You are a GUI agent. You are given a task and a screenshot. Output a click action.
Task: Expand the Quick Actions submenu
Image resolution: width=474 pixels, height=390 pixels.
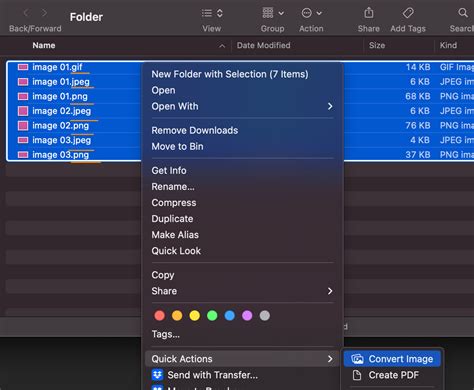242,359
